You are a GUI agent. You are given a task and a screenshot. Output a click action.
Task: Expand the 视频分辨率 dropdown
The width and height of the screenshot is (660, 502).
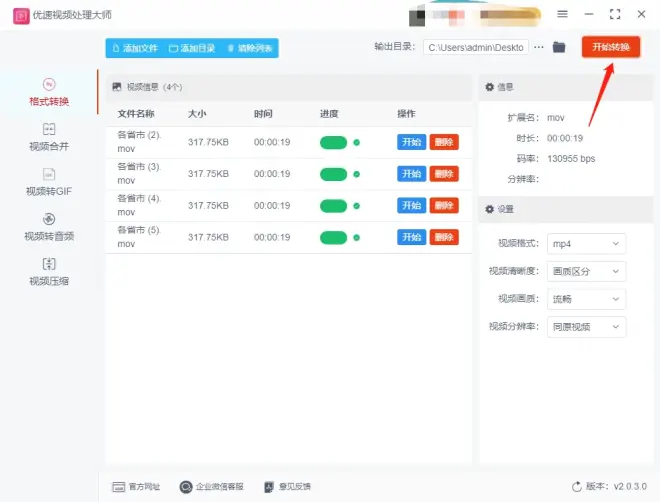point(587,327)
